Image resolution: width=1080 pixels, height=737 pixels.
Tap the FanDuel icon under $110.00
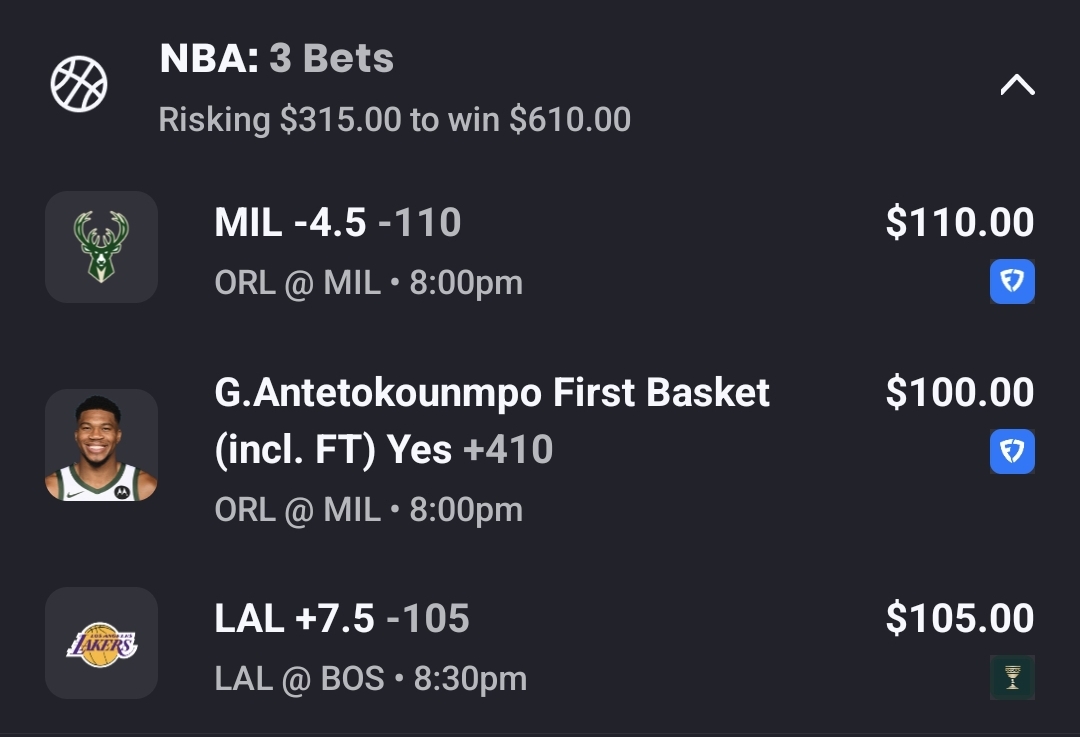coord(1012,281)
